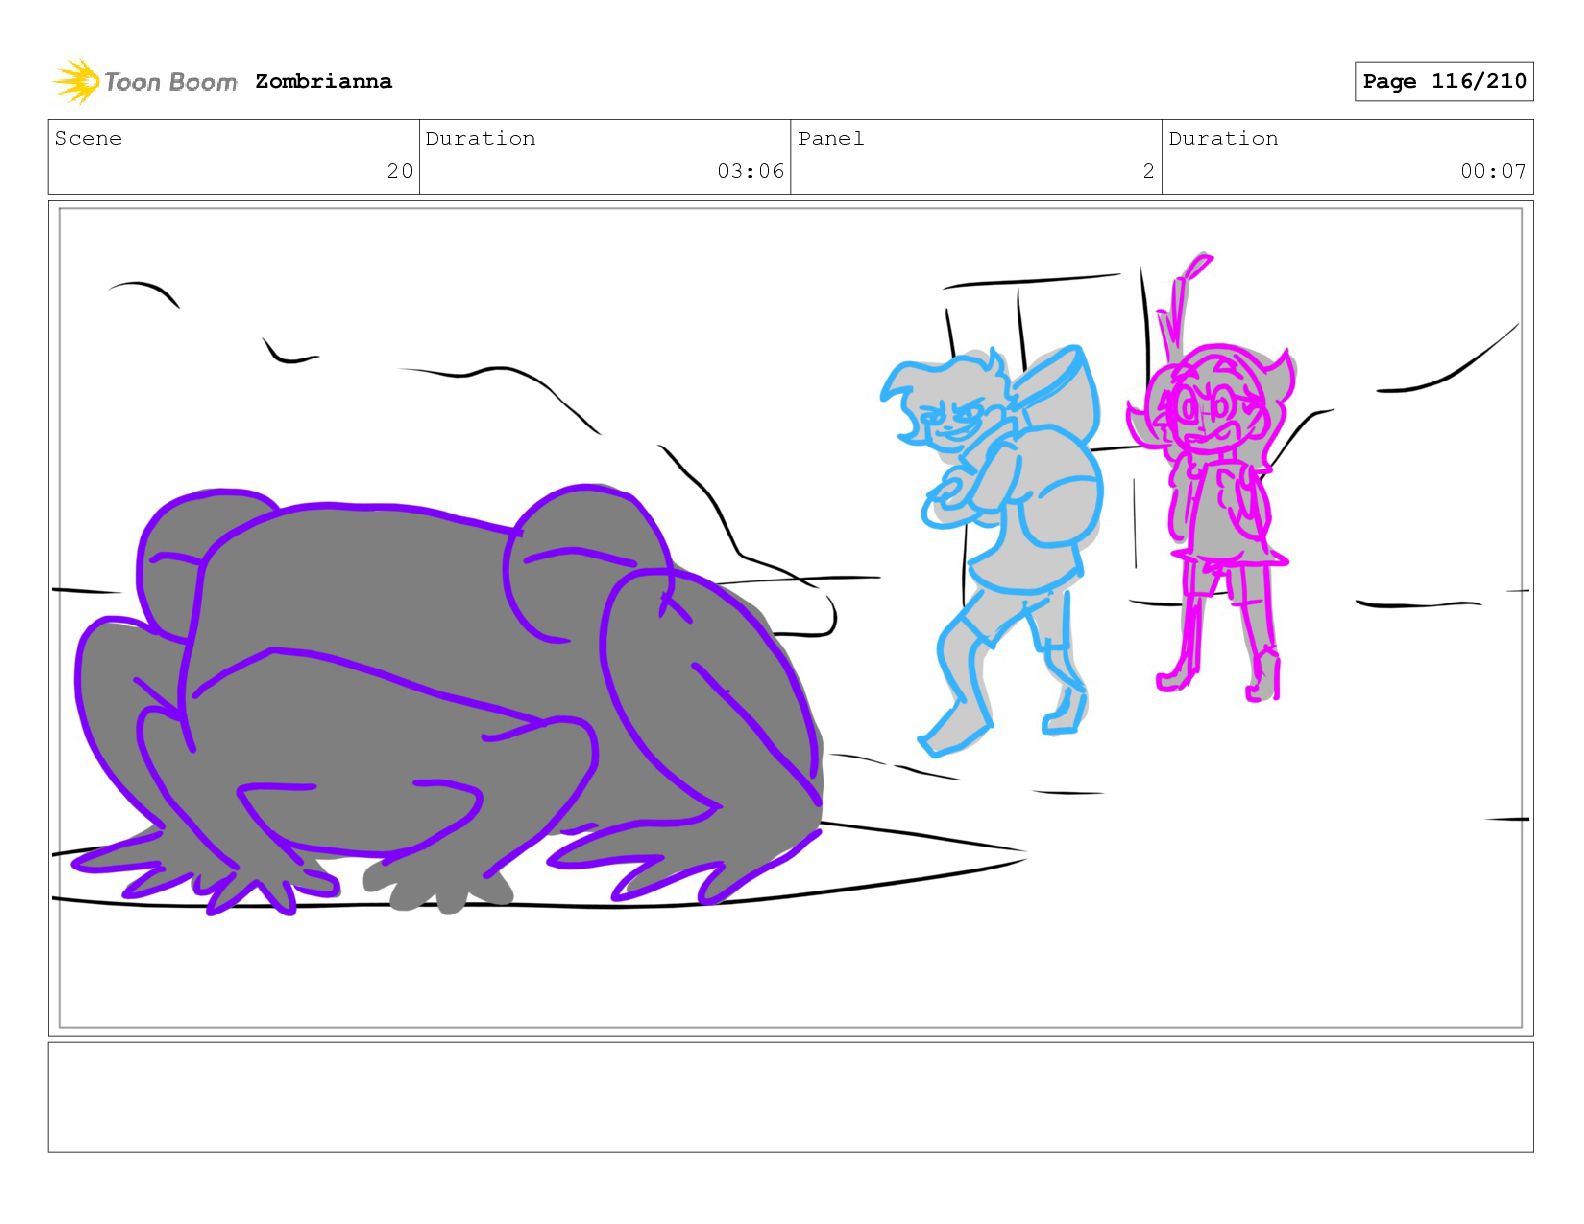Select the panel duration 00:07
This screenshot has width=1584, height=1224.
1493,171
